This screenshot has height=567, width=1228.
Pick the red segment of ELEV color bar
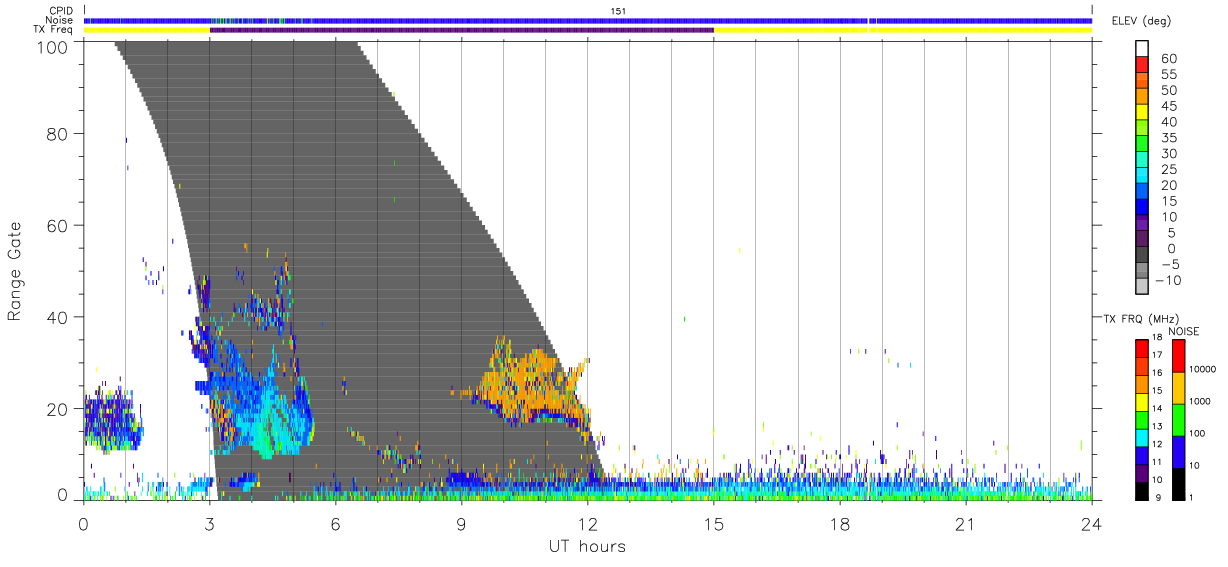1142,65
